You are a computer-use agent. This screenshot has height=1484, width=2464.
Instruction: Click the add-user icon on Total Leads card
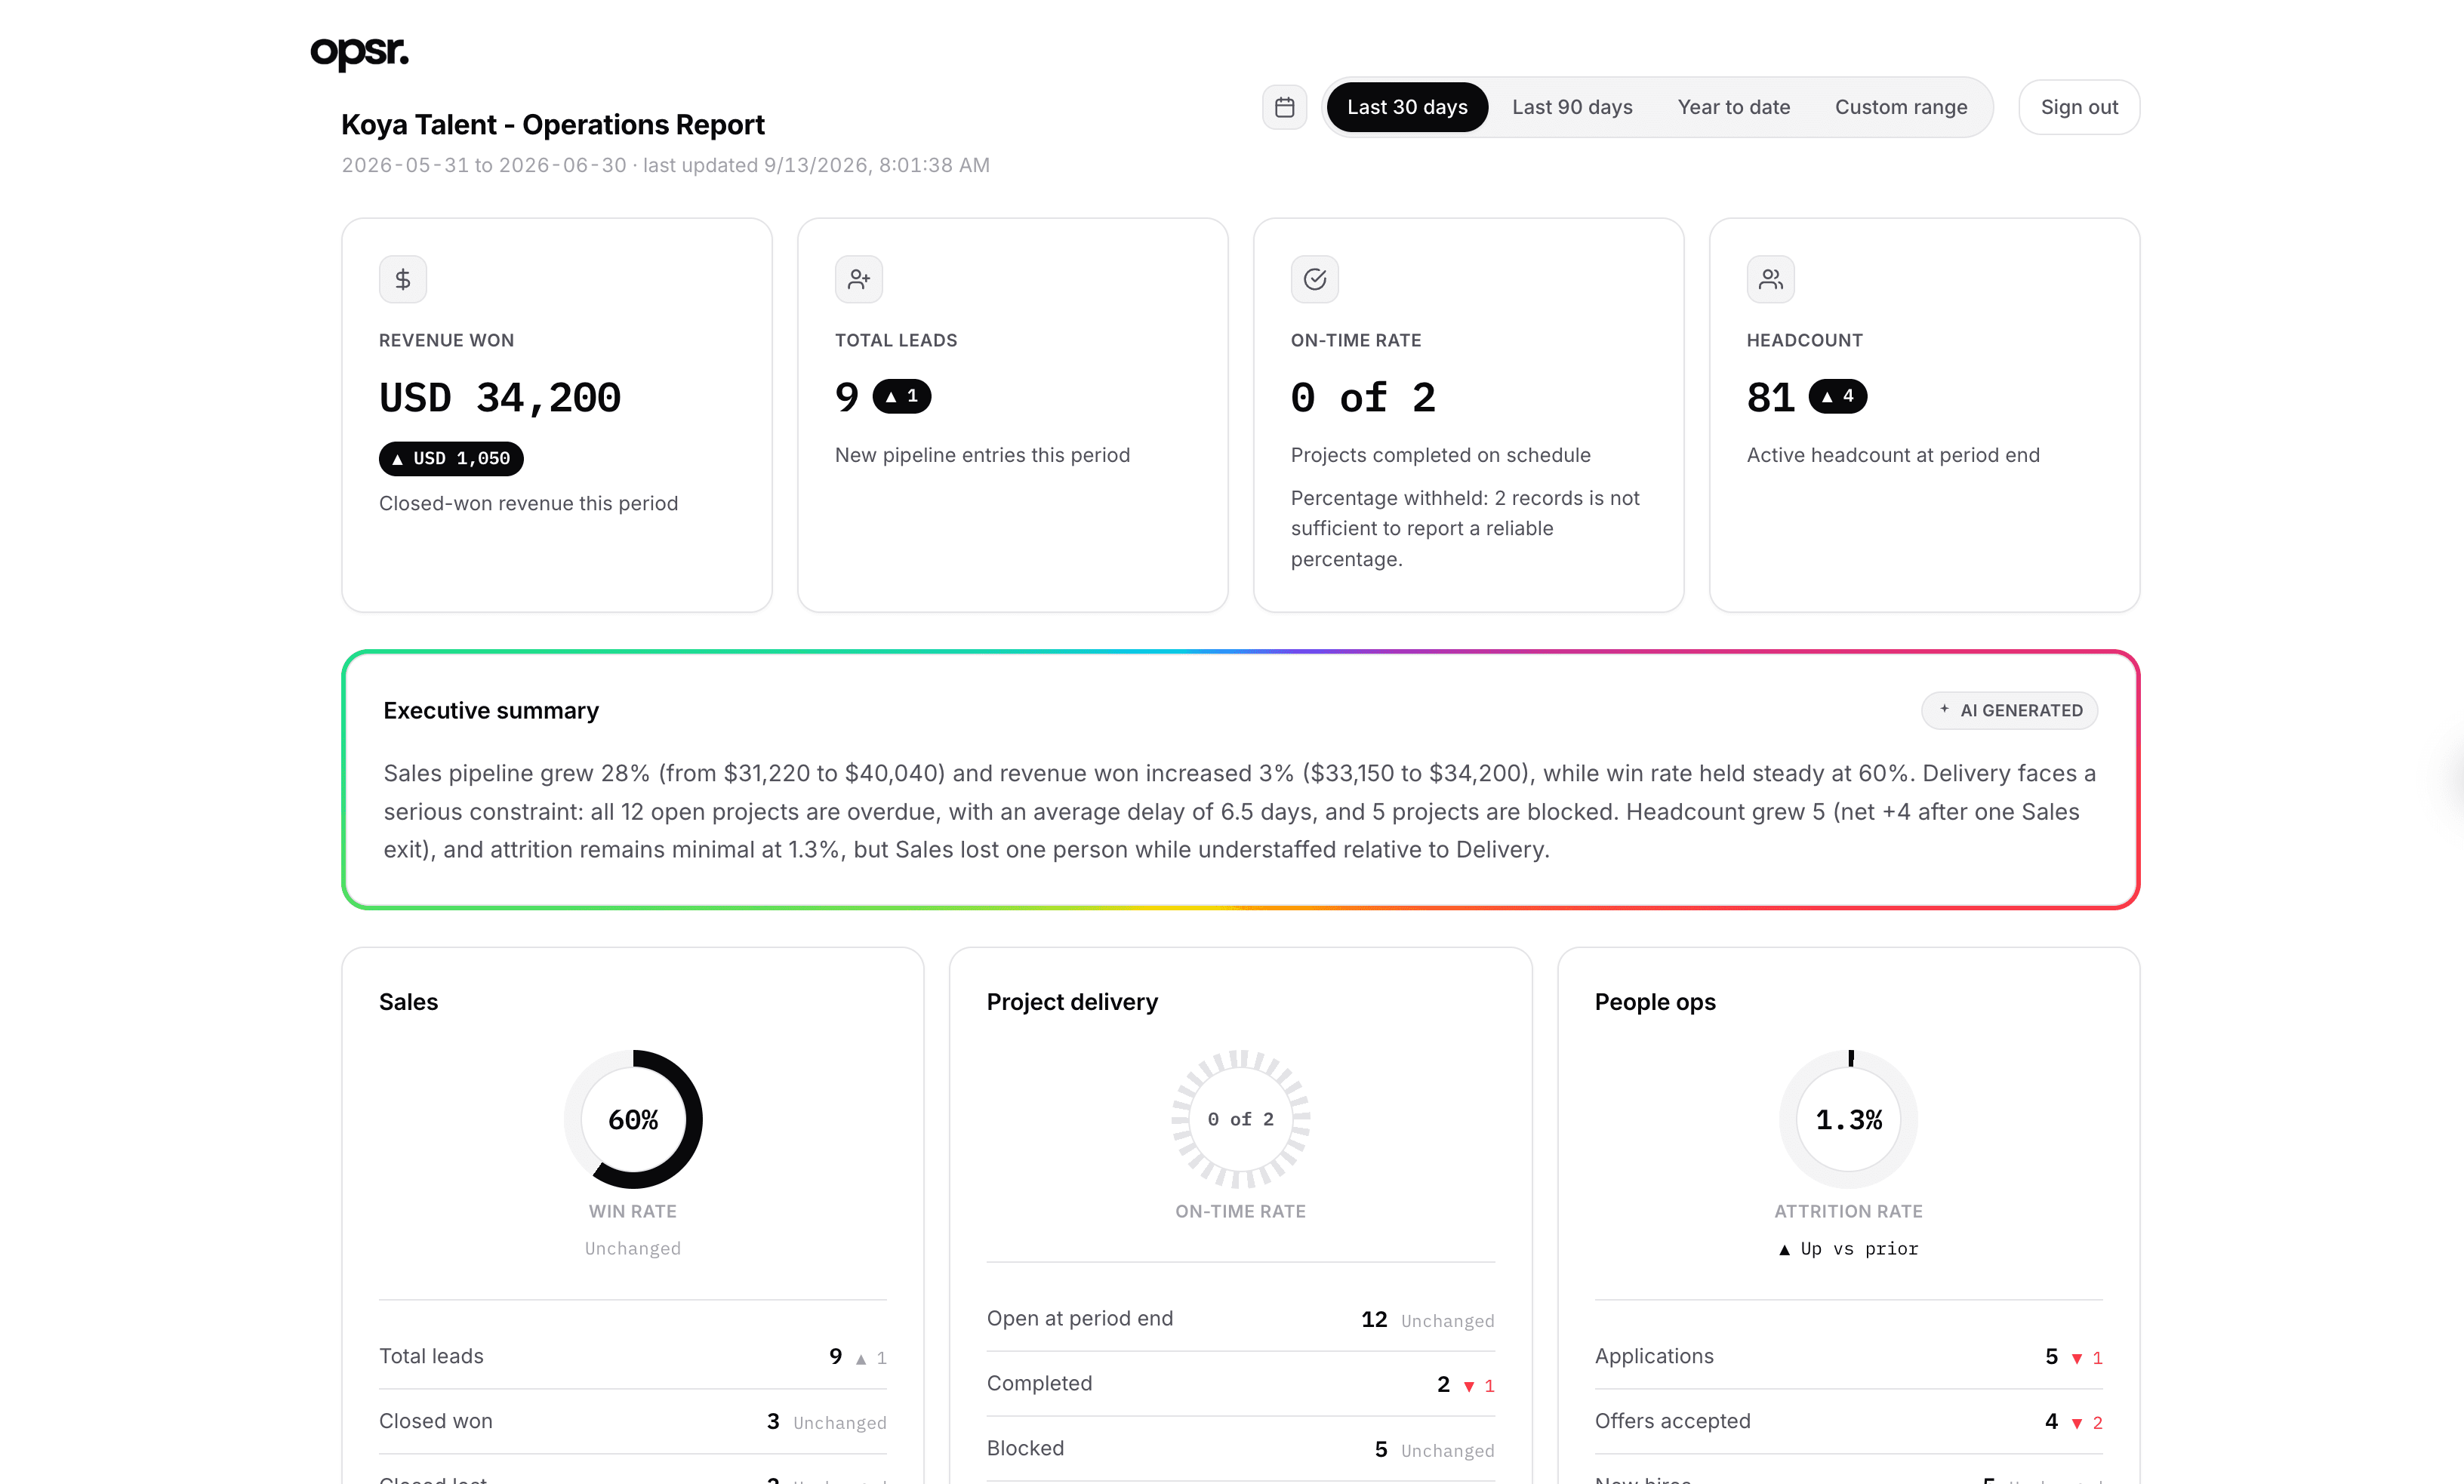click(x=859, y=279)
